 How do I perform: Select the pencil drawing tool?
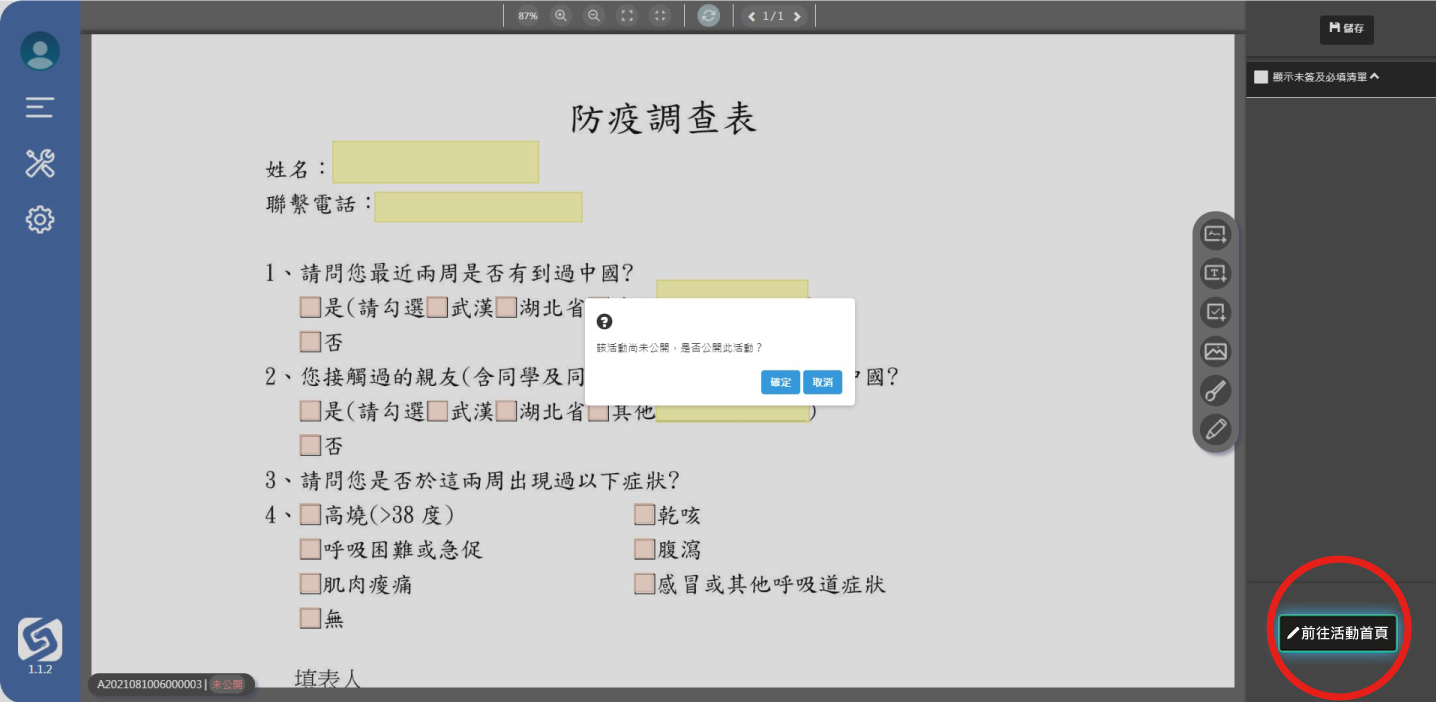[1215, 430]
